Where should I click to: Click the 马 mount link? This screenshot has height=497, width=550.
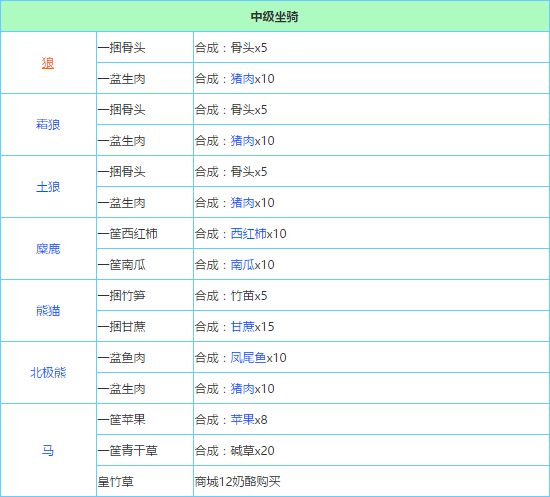point(48,450)
